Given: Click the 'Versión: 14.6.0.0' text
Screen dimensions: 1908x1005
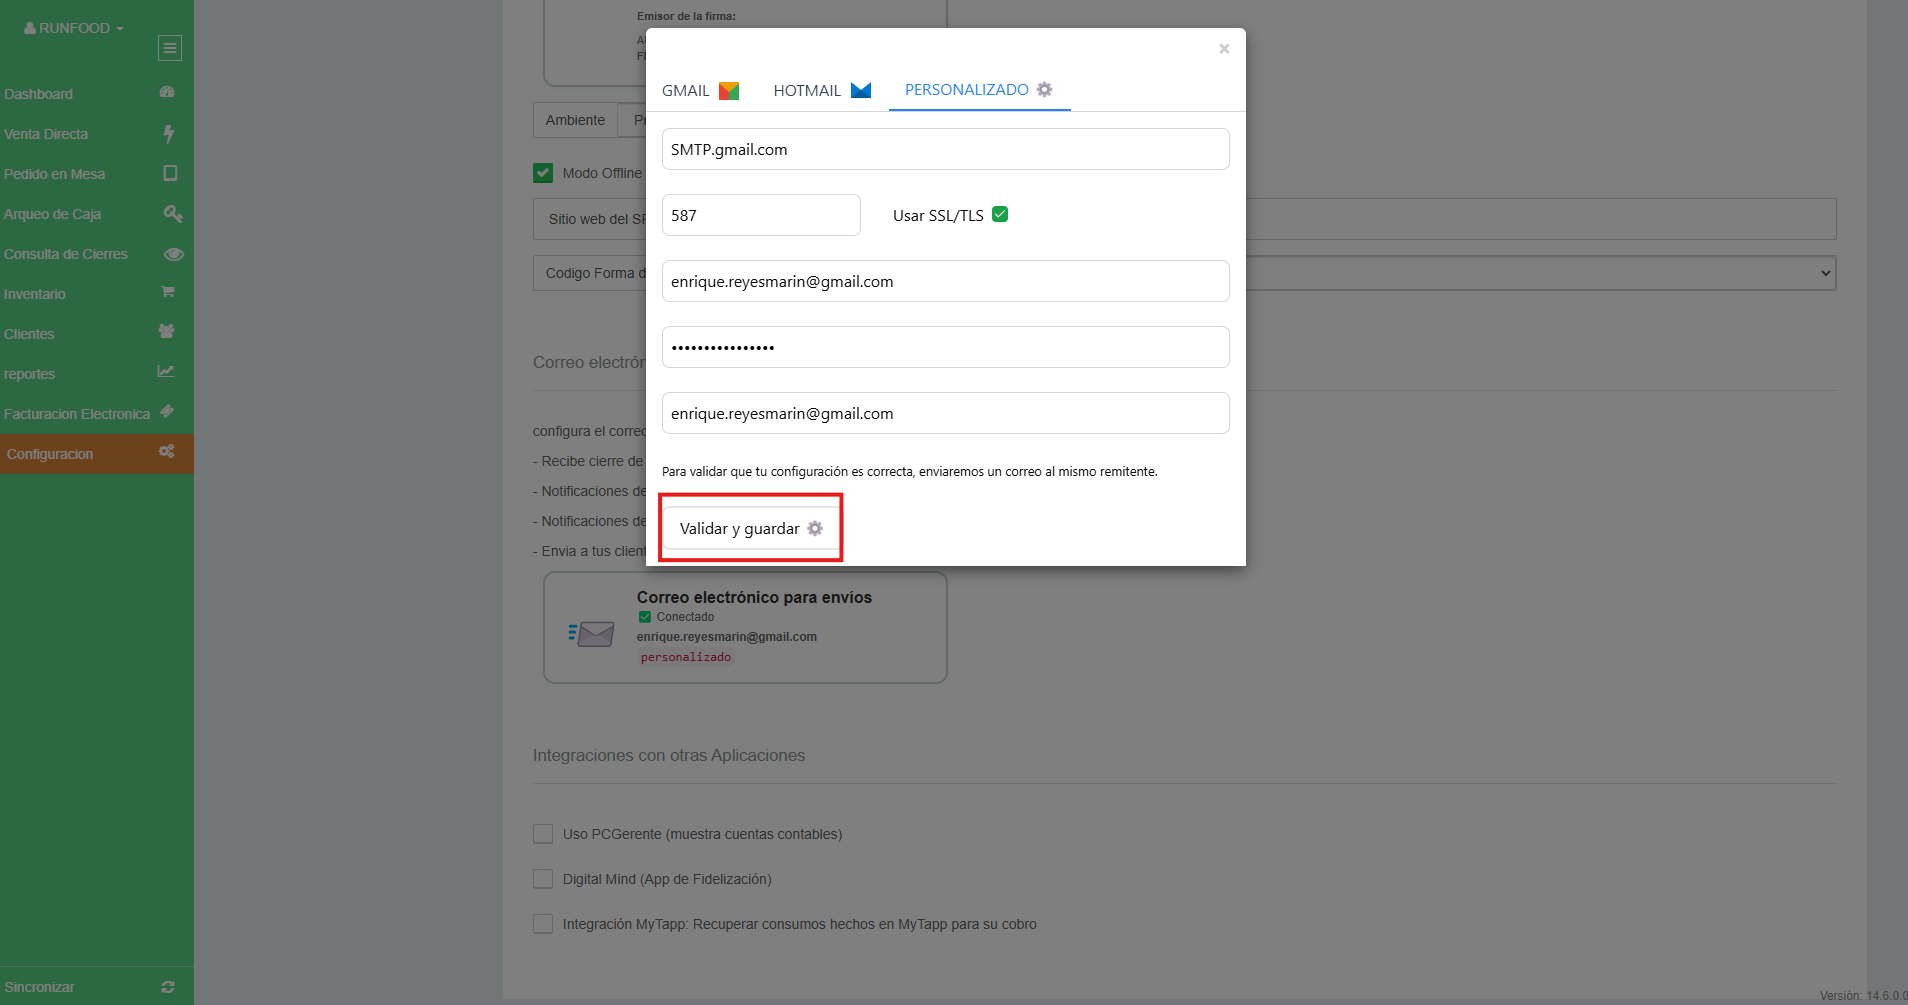Looking at the screenshot, I should [x=1863, y=996].
